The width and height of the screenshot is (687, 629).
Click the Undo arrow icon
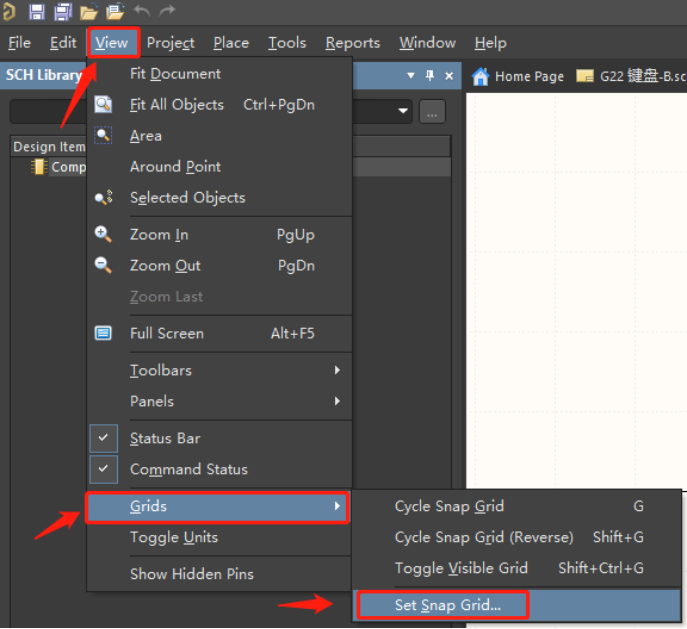tap(141, 12)
